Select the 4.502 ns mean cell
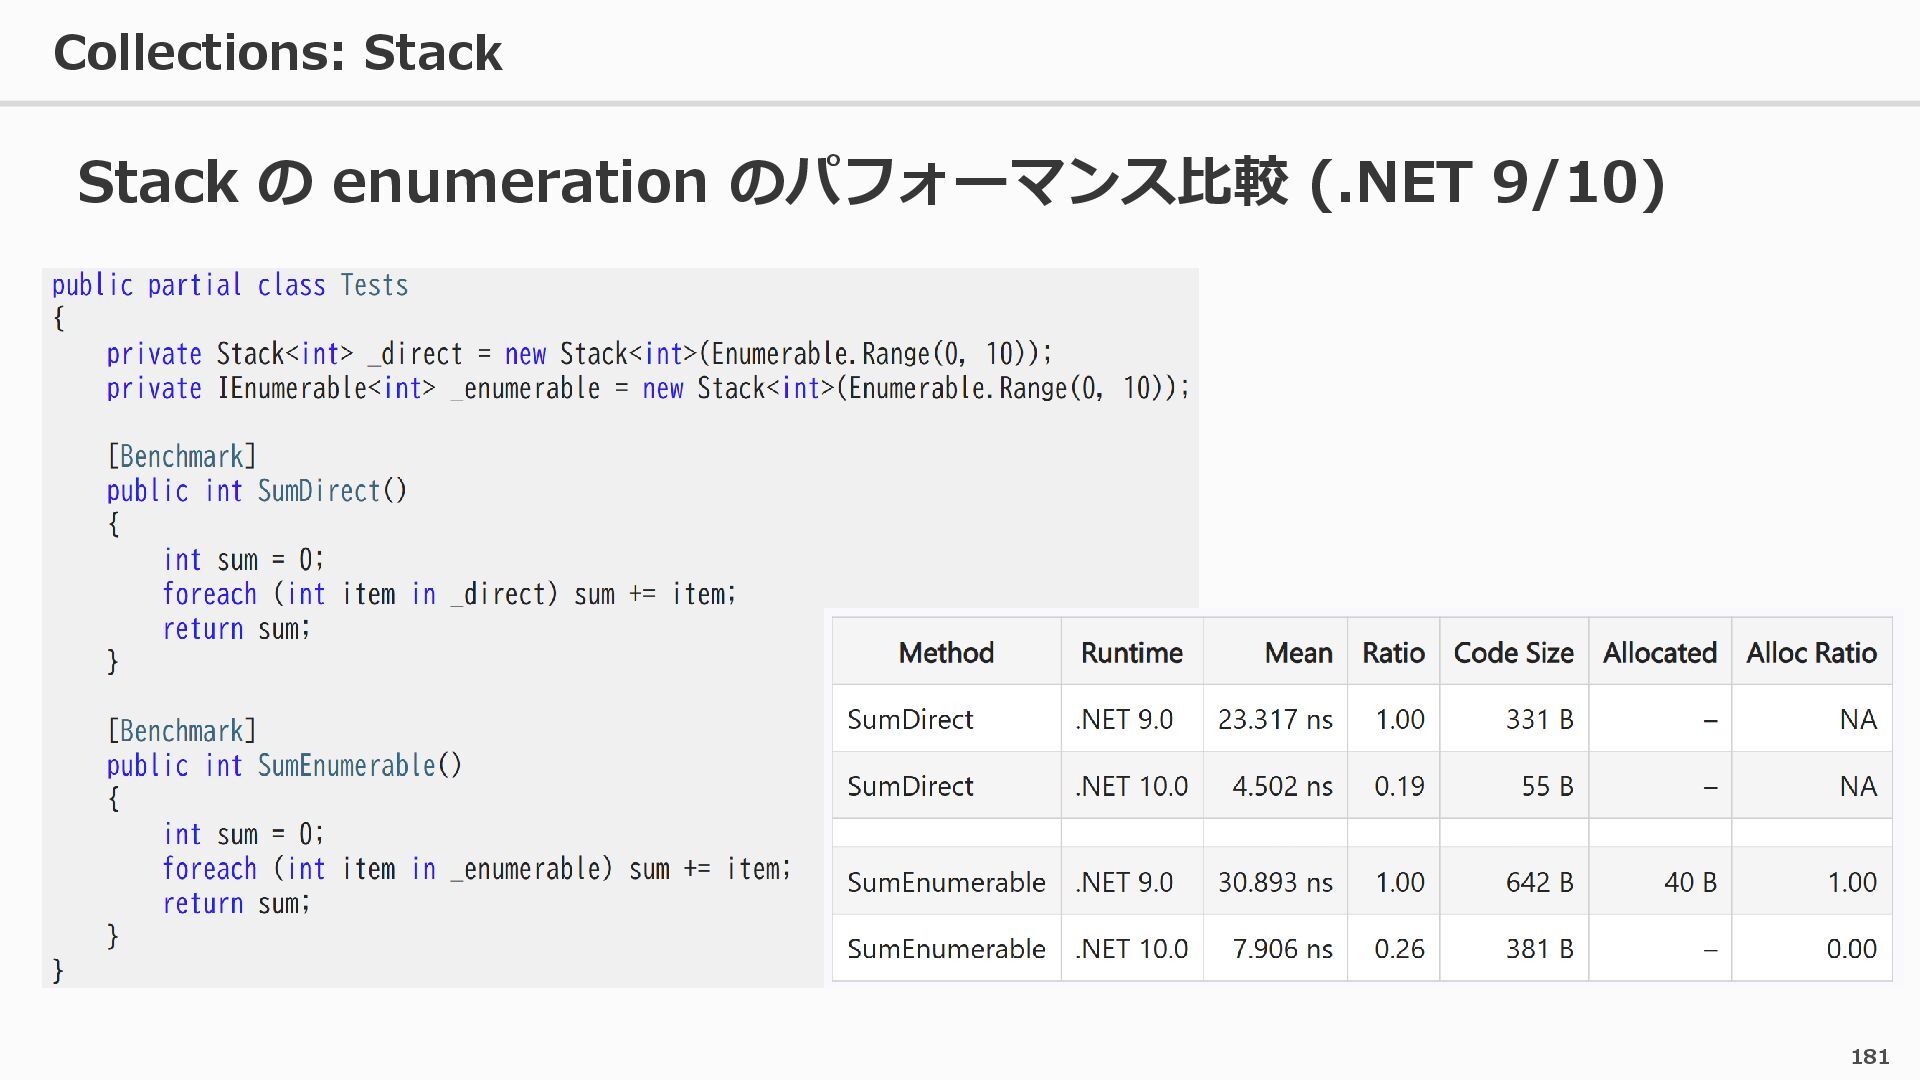The image size is (1920, 1080). click(x=1281, y=786)
